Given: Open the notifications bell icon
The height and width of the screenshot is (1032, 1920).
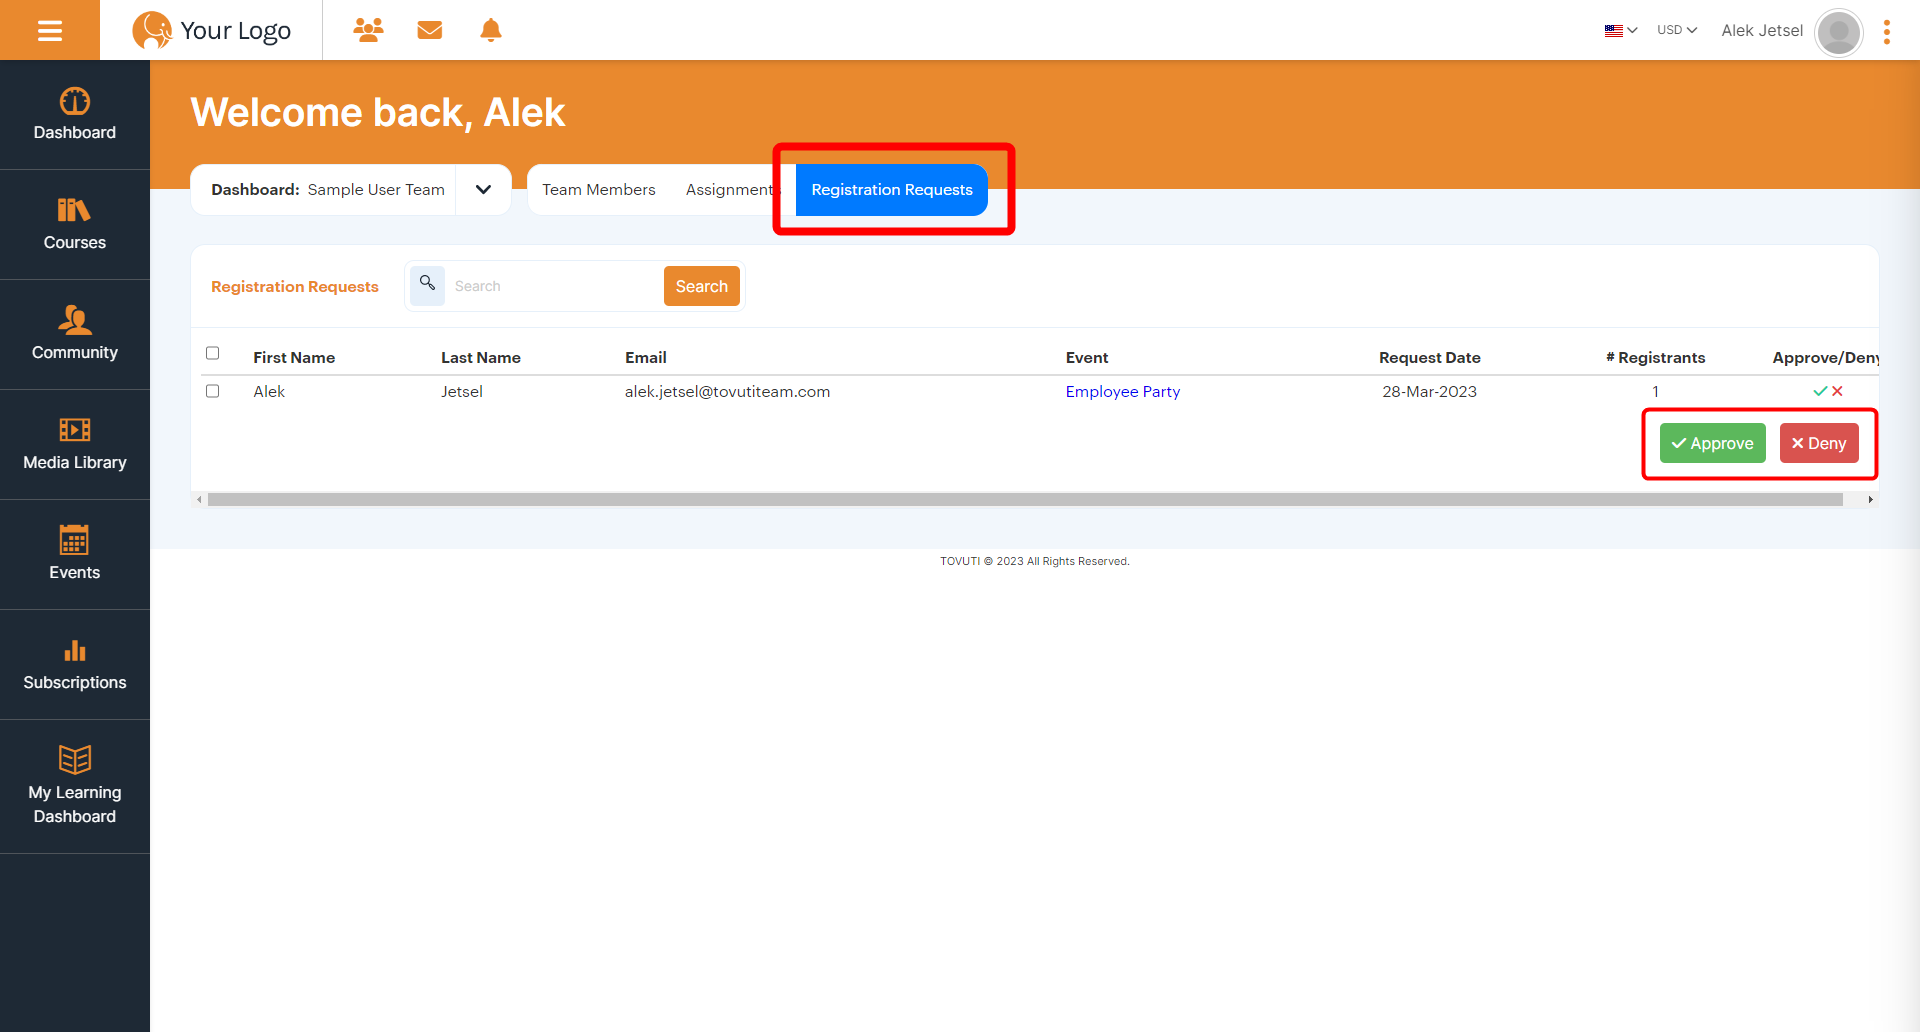Looking at the screenshot, I should click(x=491, y=30).
